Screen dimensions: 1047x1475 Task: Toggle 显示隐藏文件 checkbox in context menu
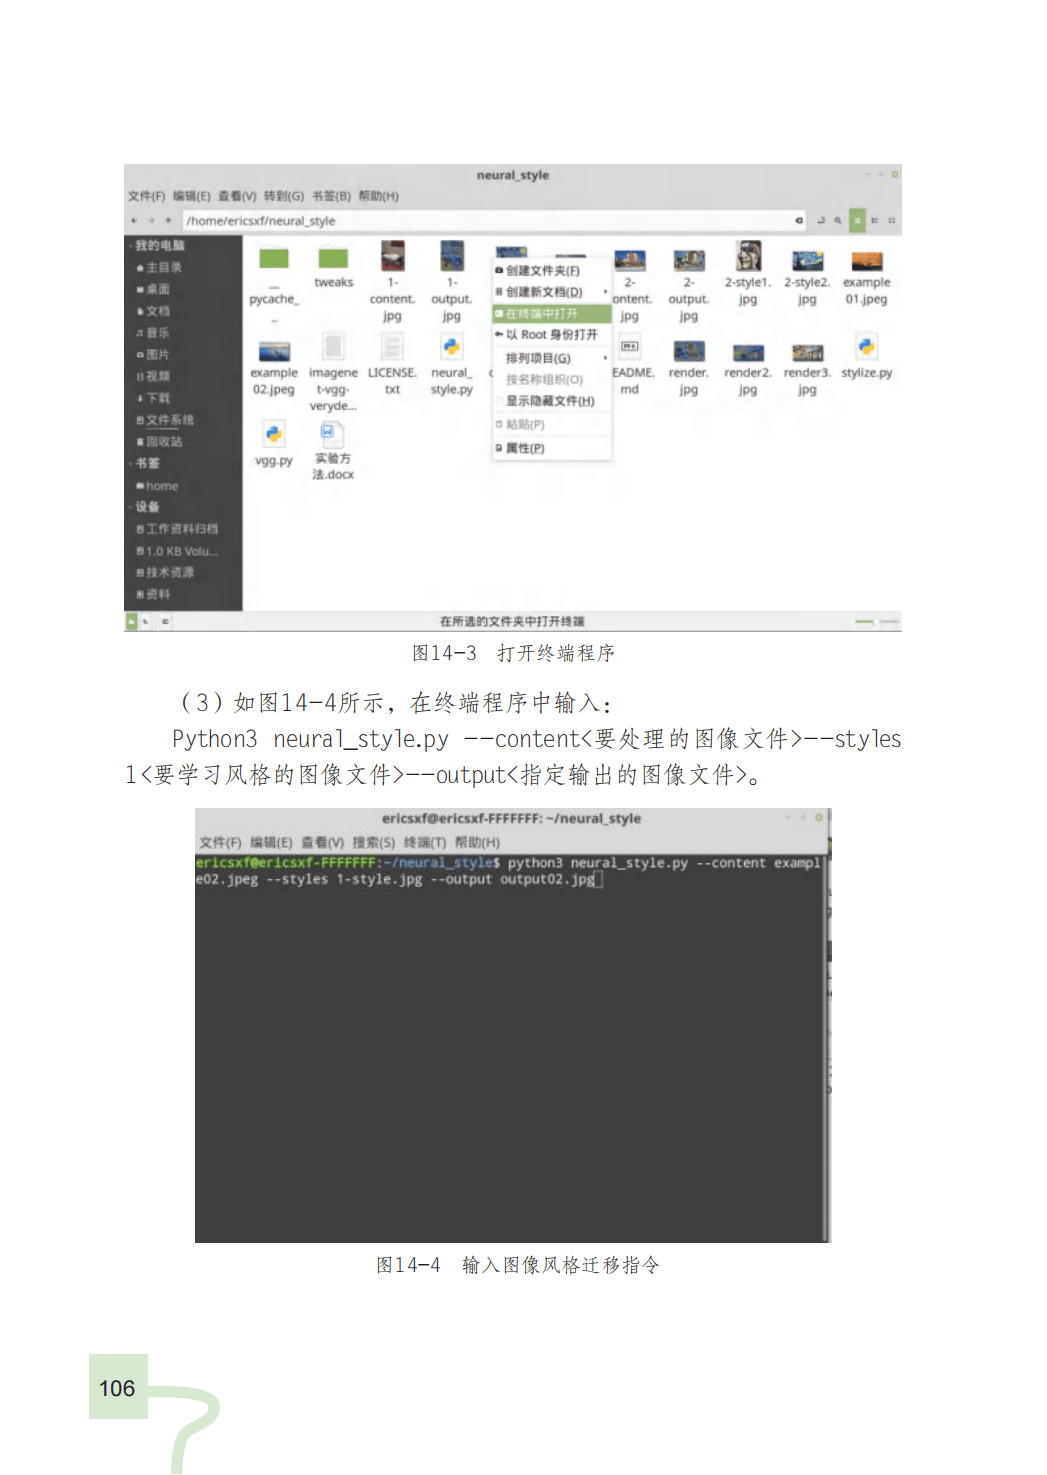click(x=549, y=401)
